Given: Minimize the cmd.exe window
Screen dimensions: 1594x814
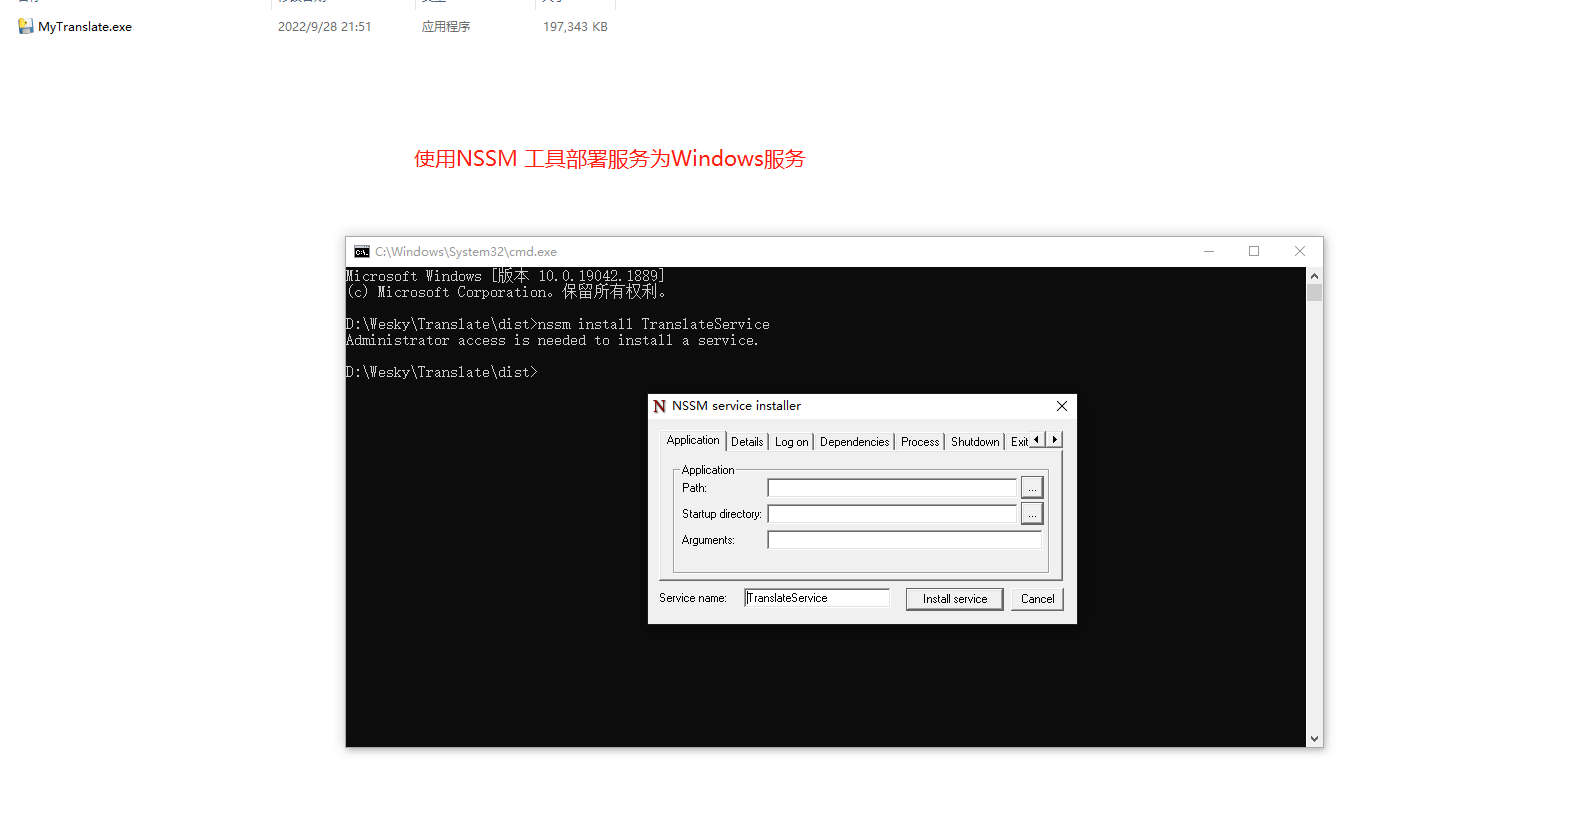Looking at the screenshot, I should (1209, 252).
